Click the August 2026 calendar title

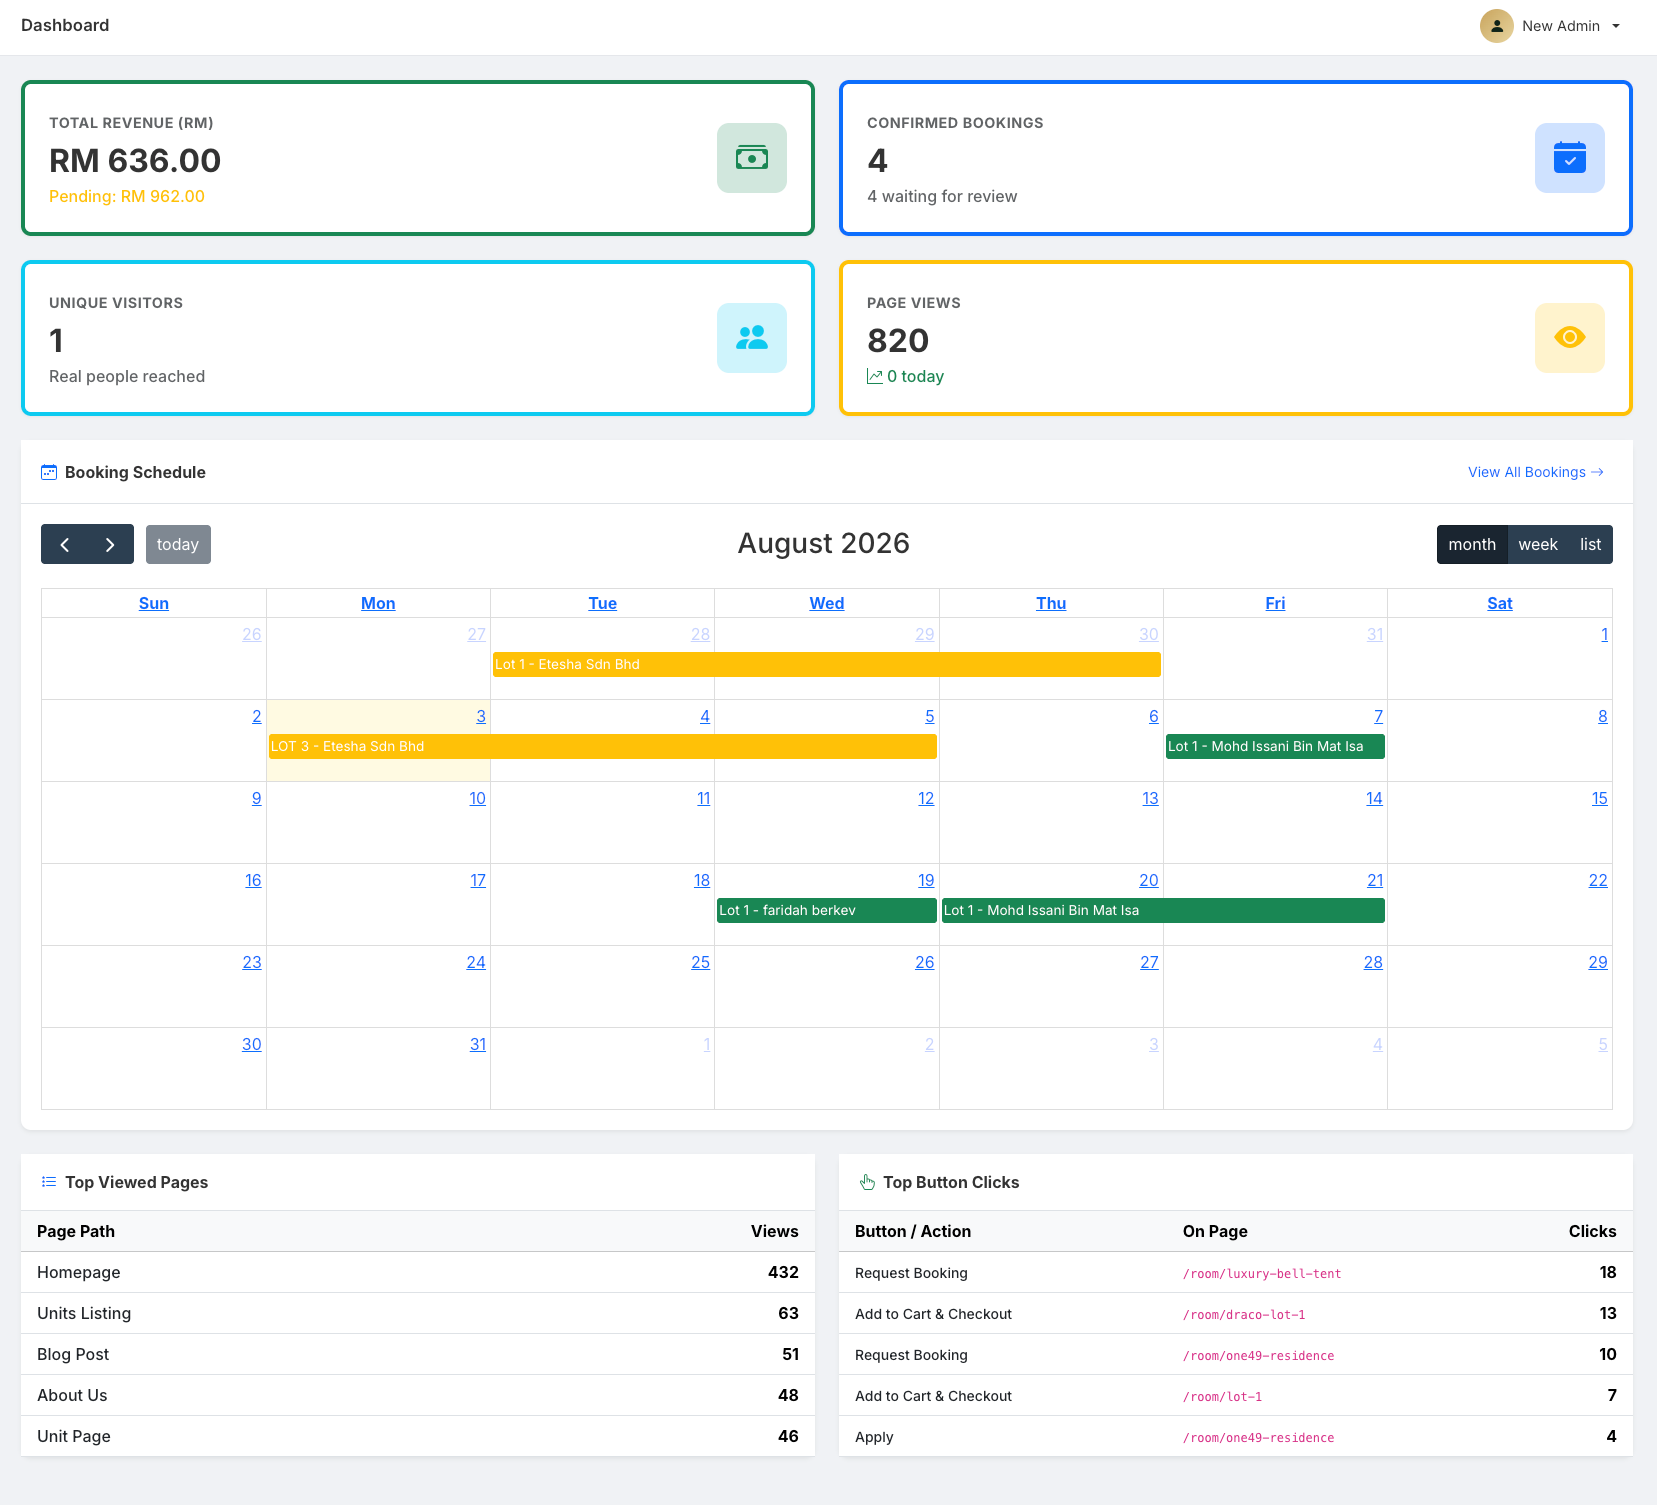pos(824,543)
